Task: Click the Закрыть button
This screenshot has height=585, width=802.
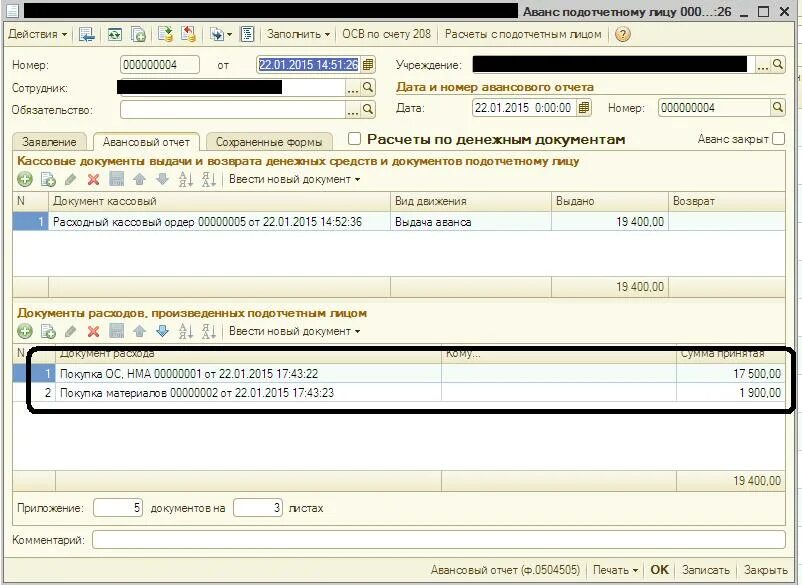Action: coord(766,570)
